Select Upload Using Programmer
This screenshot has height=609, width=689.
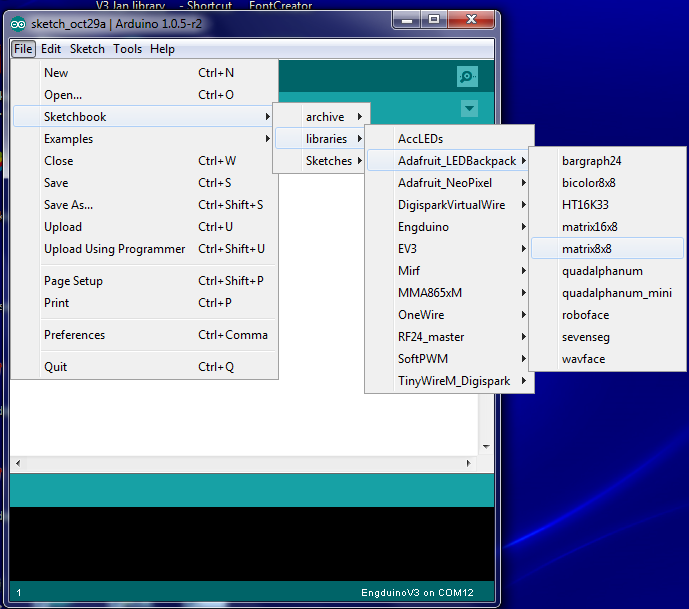(145, 249)
